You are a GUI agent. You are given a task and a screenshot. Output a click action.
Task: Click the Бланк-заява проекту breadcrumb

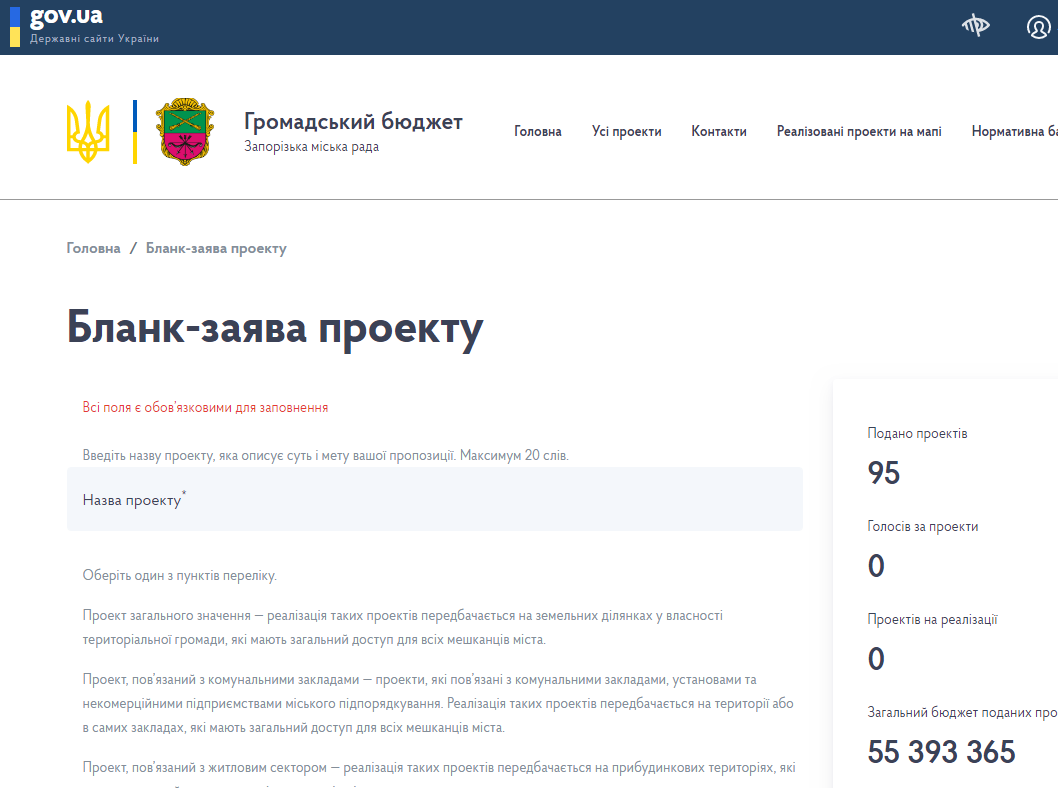(216, 248)
